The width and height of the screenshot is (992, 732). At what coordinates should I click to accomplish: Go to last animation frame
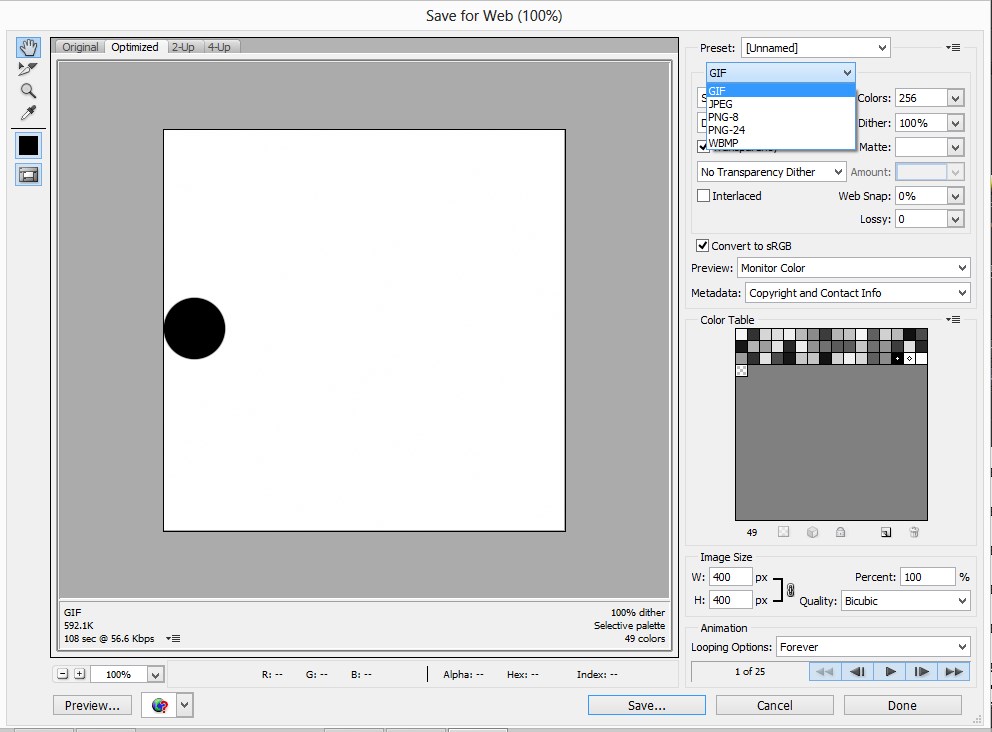coord(954,671)
